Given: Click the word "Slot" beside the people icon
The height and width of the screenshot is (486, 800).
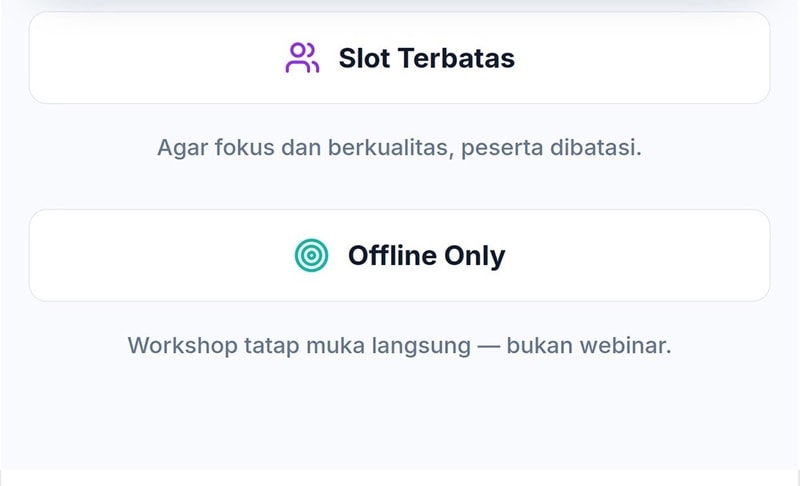Looking at the screenshot, I should coord(363,58).
